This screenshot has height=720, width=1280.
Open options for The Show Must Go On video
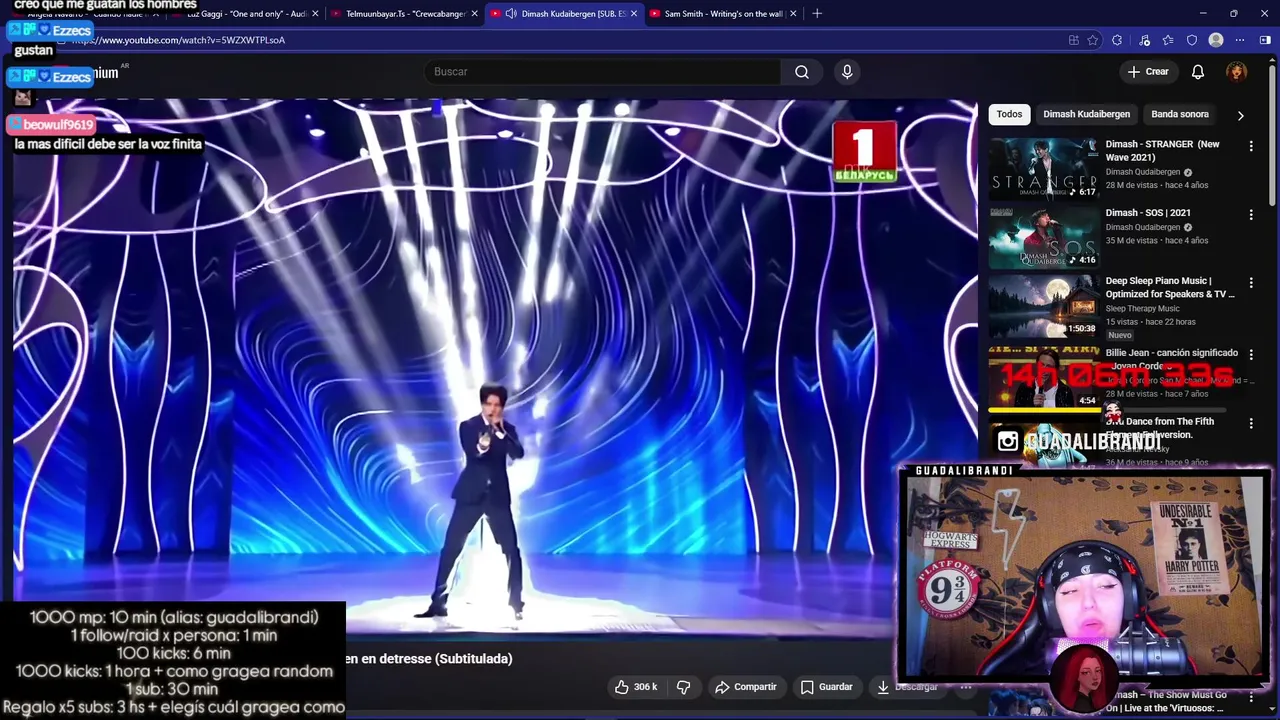point(1250,697)
